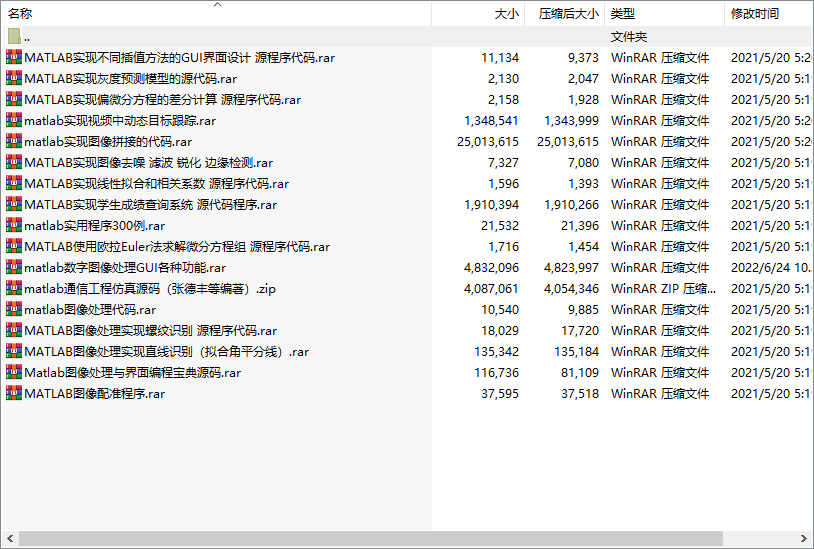The height and width of the screenshot is (549, 814).
Task: Click archive icon of MATLAB图像配准程序.rar
Action: pyautogui.click(x=14, y=393)
